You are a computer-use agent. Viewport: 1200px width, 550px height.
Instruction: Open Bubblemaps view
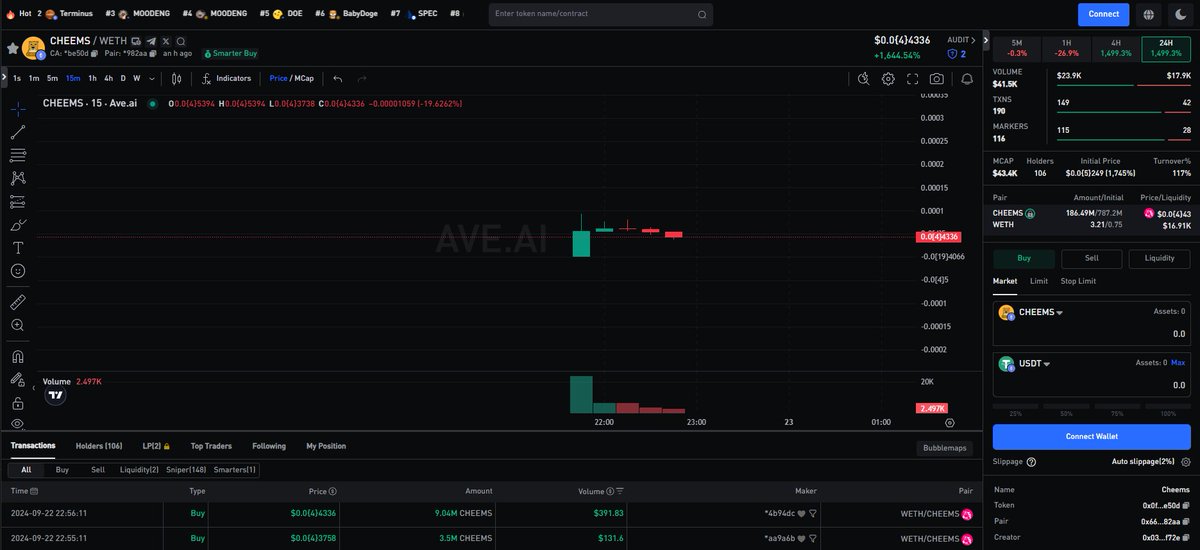coord(945,448)
